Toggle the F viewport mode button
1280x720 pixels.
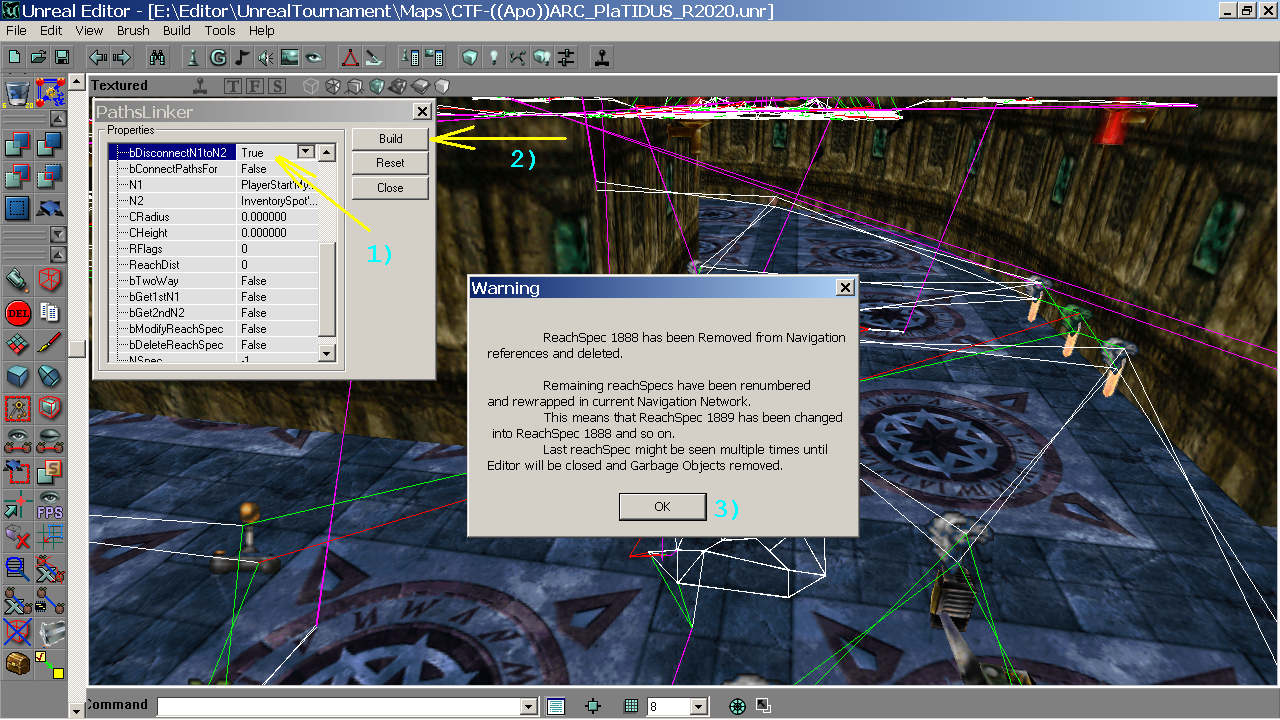(255, 86)
